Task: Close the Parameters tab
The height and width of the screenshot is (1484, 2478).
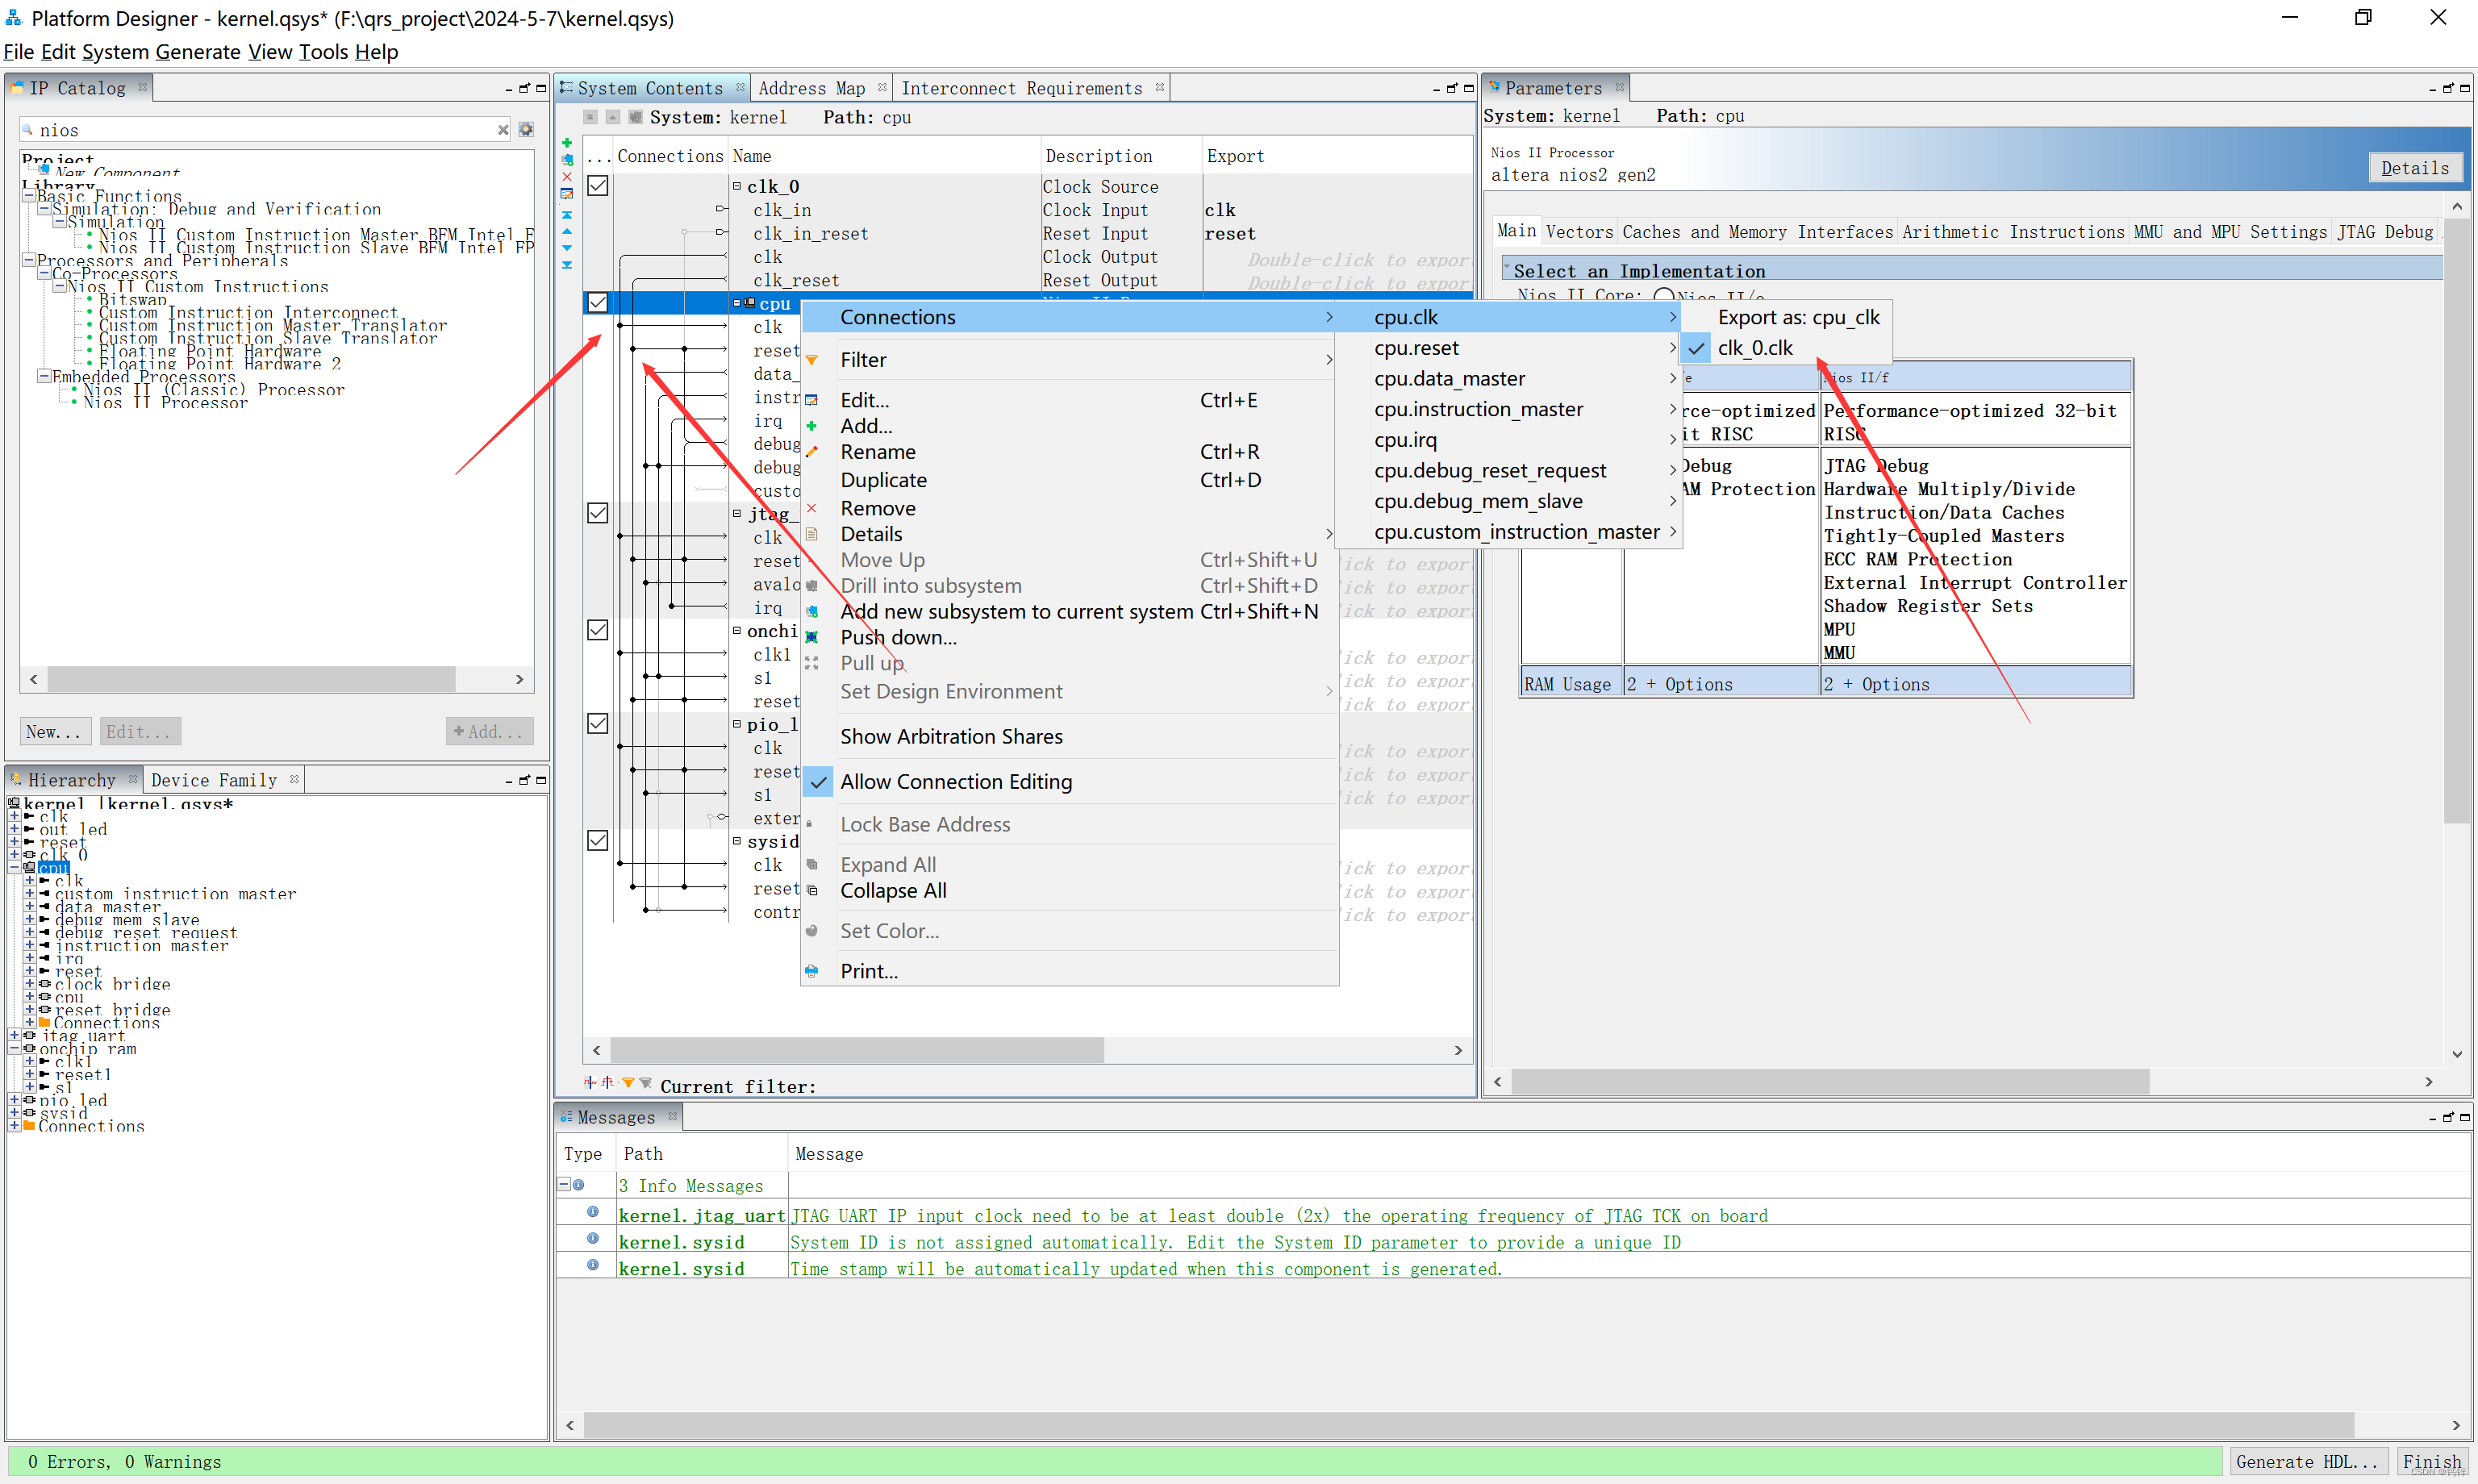Action: [1619, 87]
